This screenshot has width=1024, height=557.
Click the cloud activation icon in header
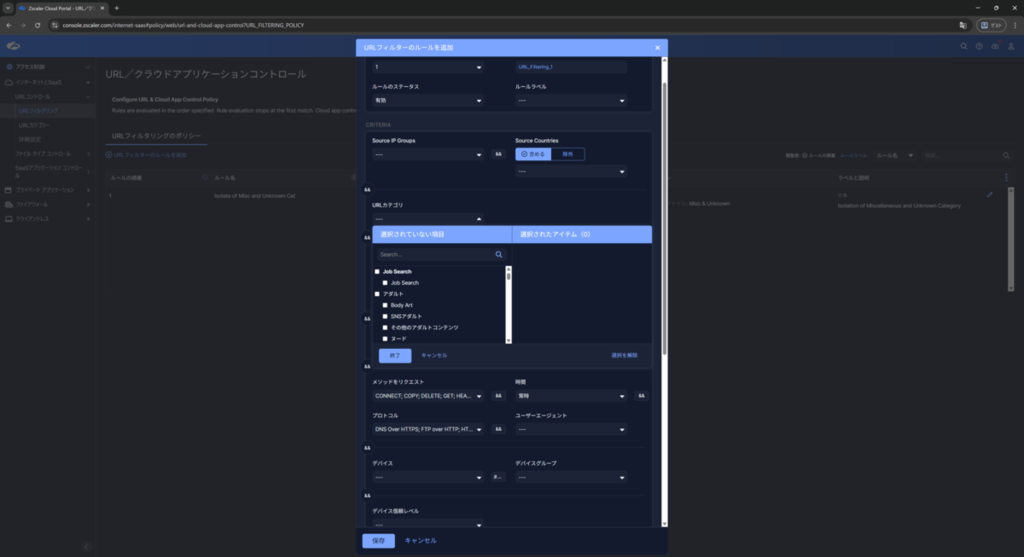[994, 46]
